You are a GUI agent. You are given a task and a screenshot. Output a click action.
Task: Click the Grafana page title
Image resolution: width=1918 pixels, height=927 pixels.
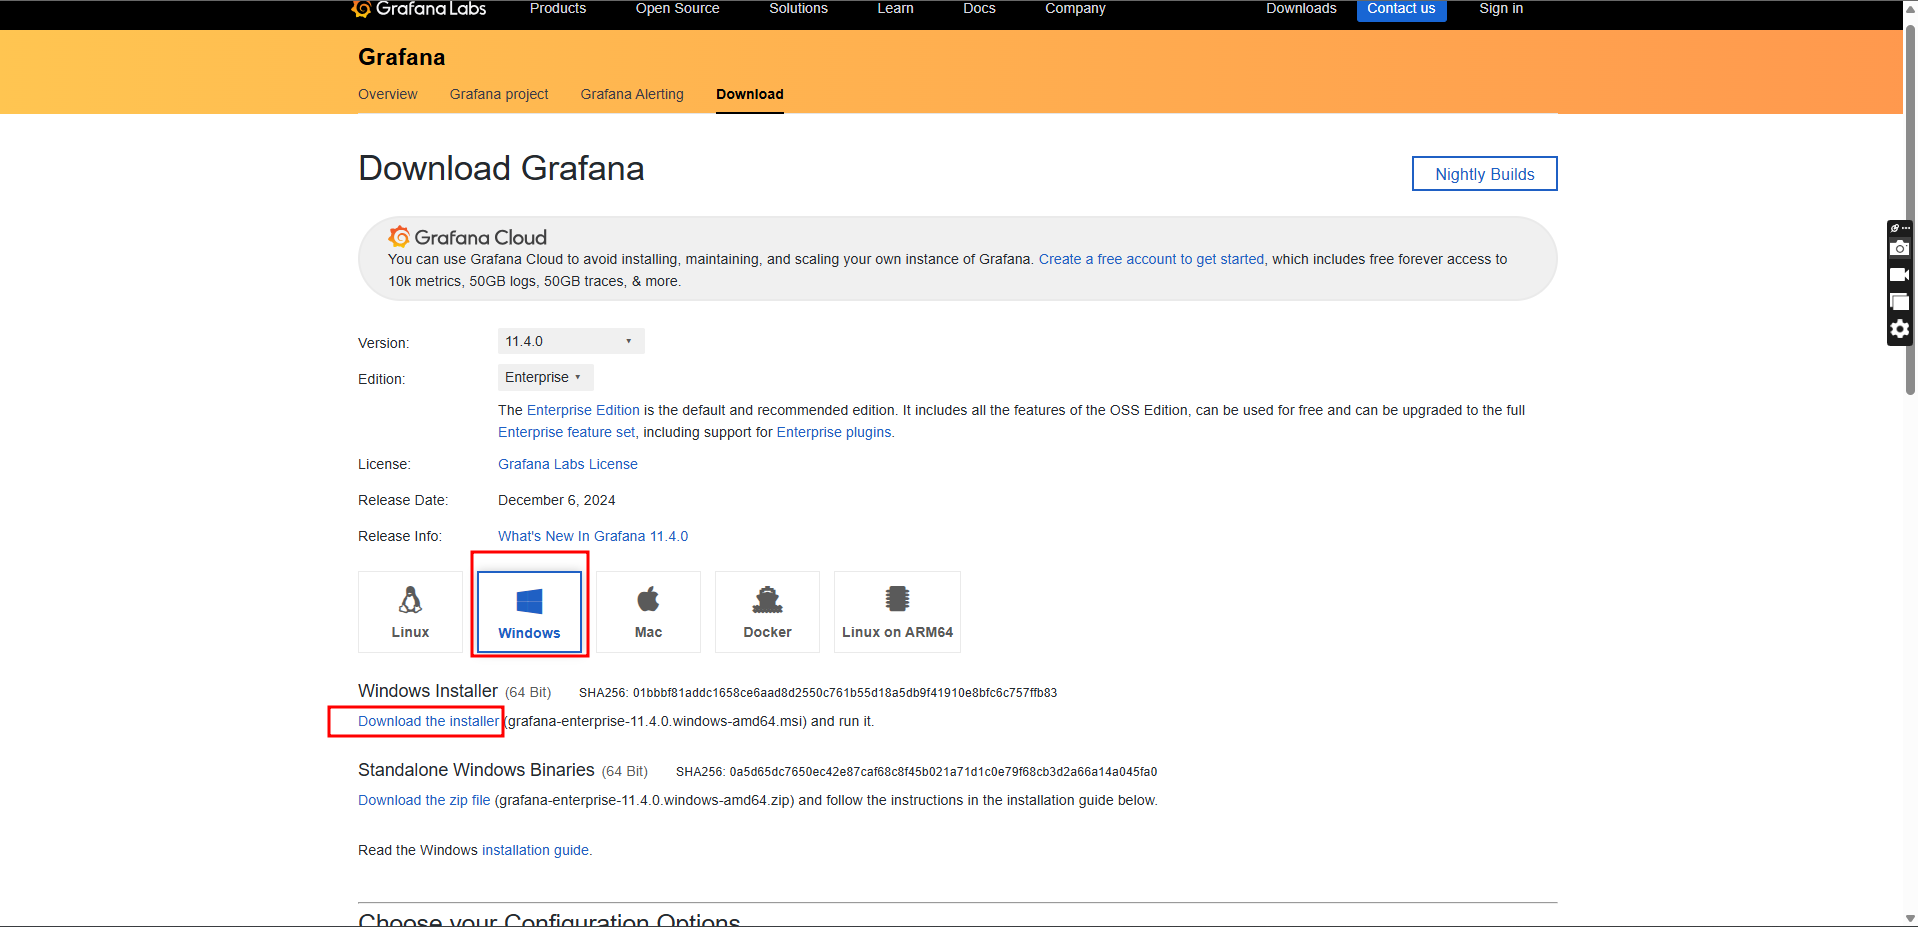tap(402, 57)
